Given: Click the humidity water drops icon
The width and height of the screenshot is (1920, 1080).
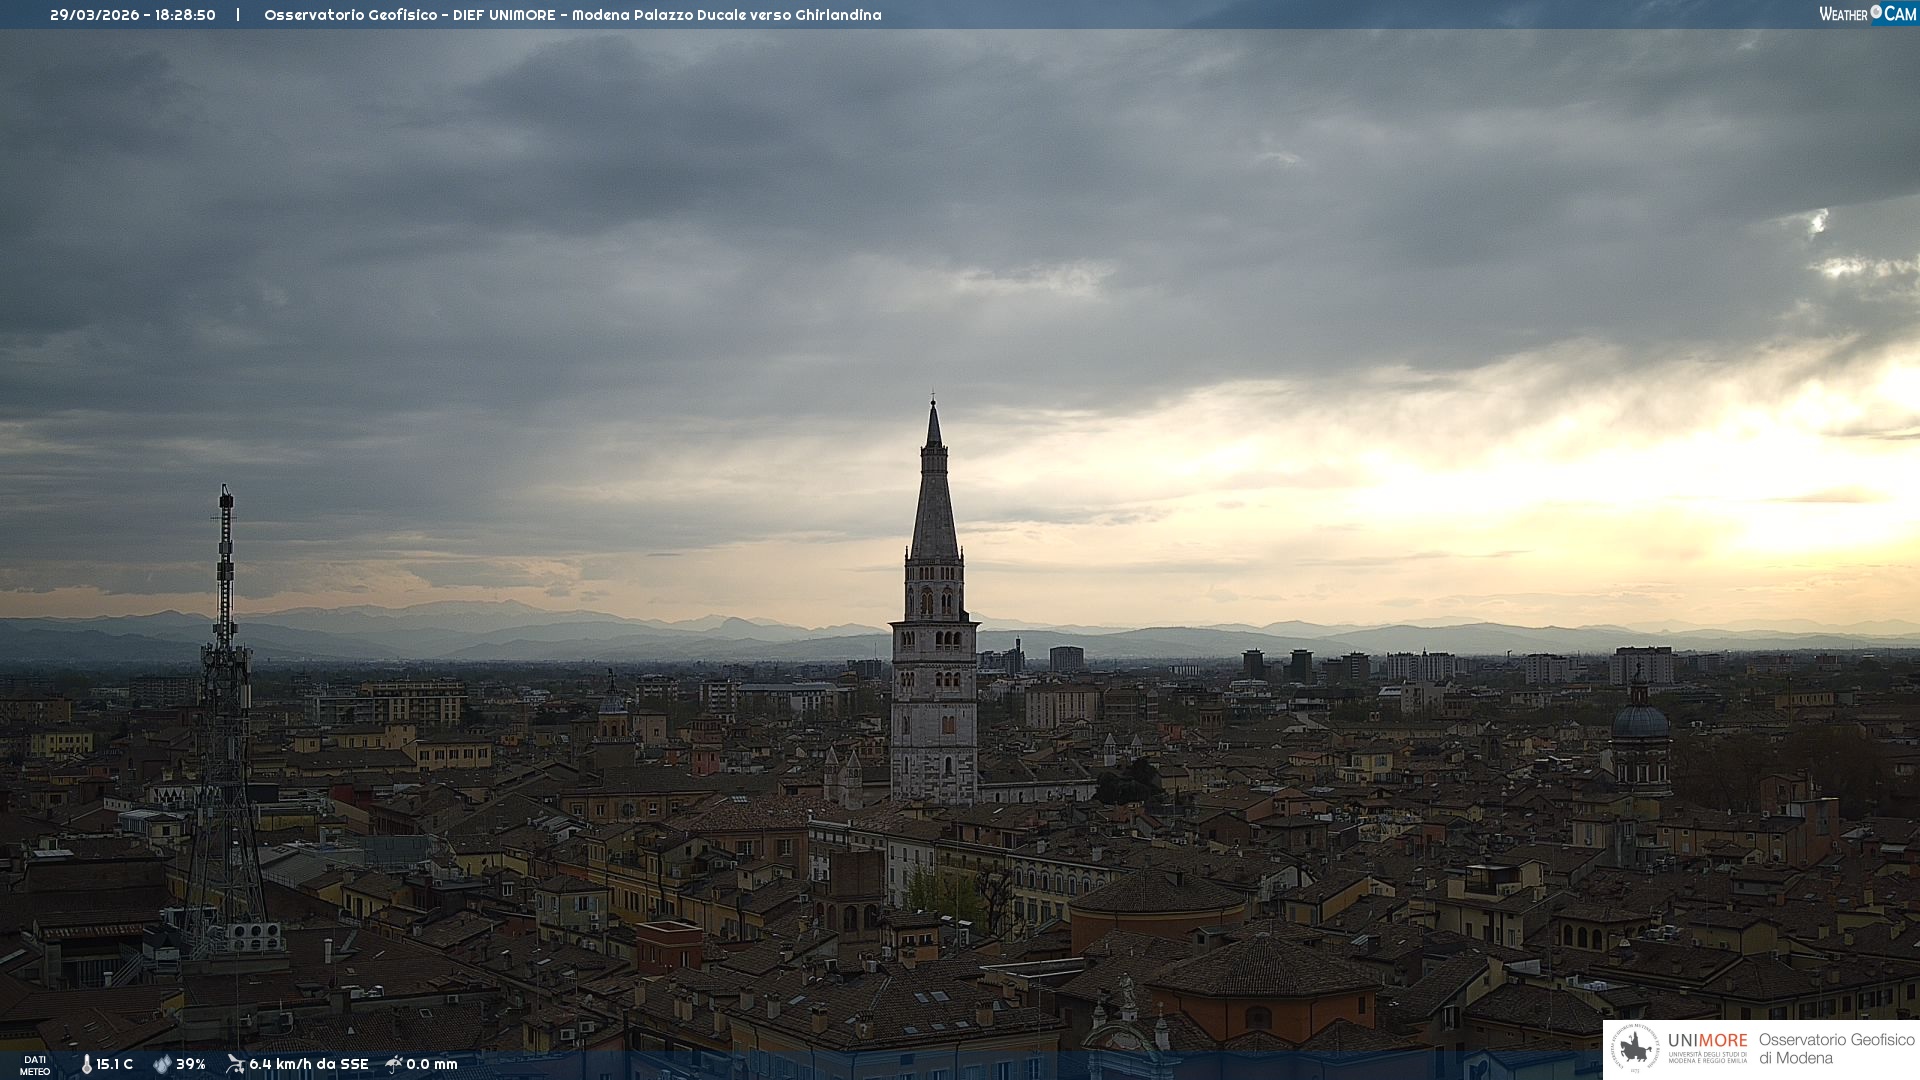Looking at the screenshot, I should click(x=162, y=1064).
